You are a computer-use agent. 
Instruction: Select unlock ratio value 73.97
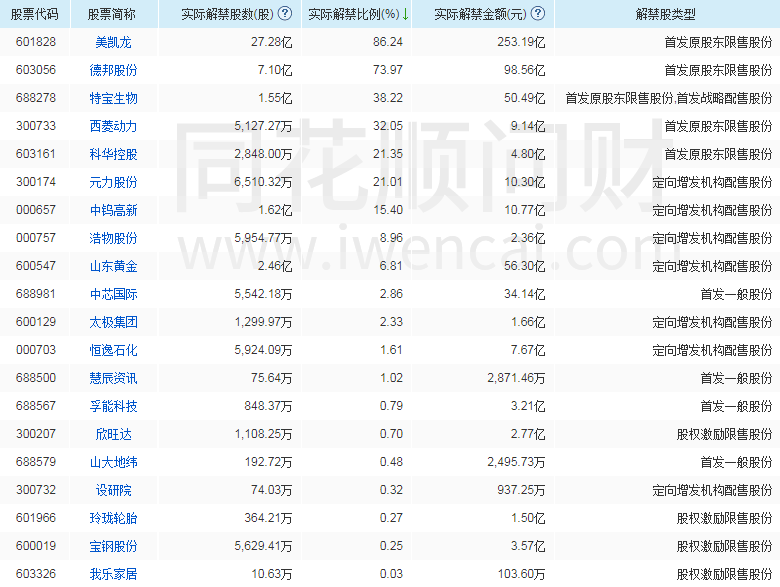tap(388, 70)
